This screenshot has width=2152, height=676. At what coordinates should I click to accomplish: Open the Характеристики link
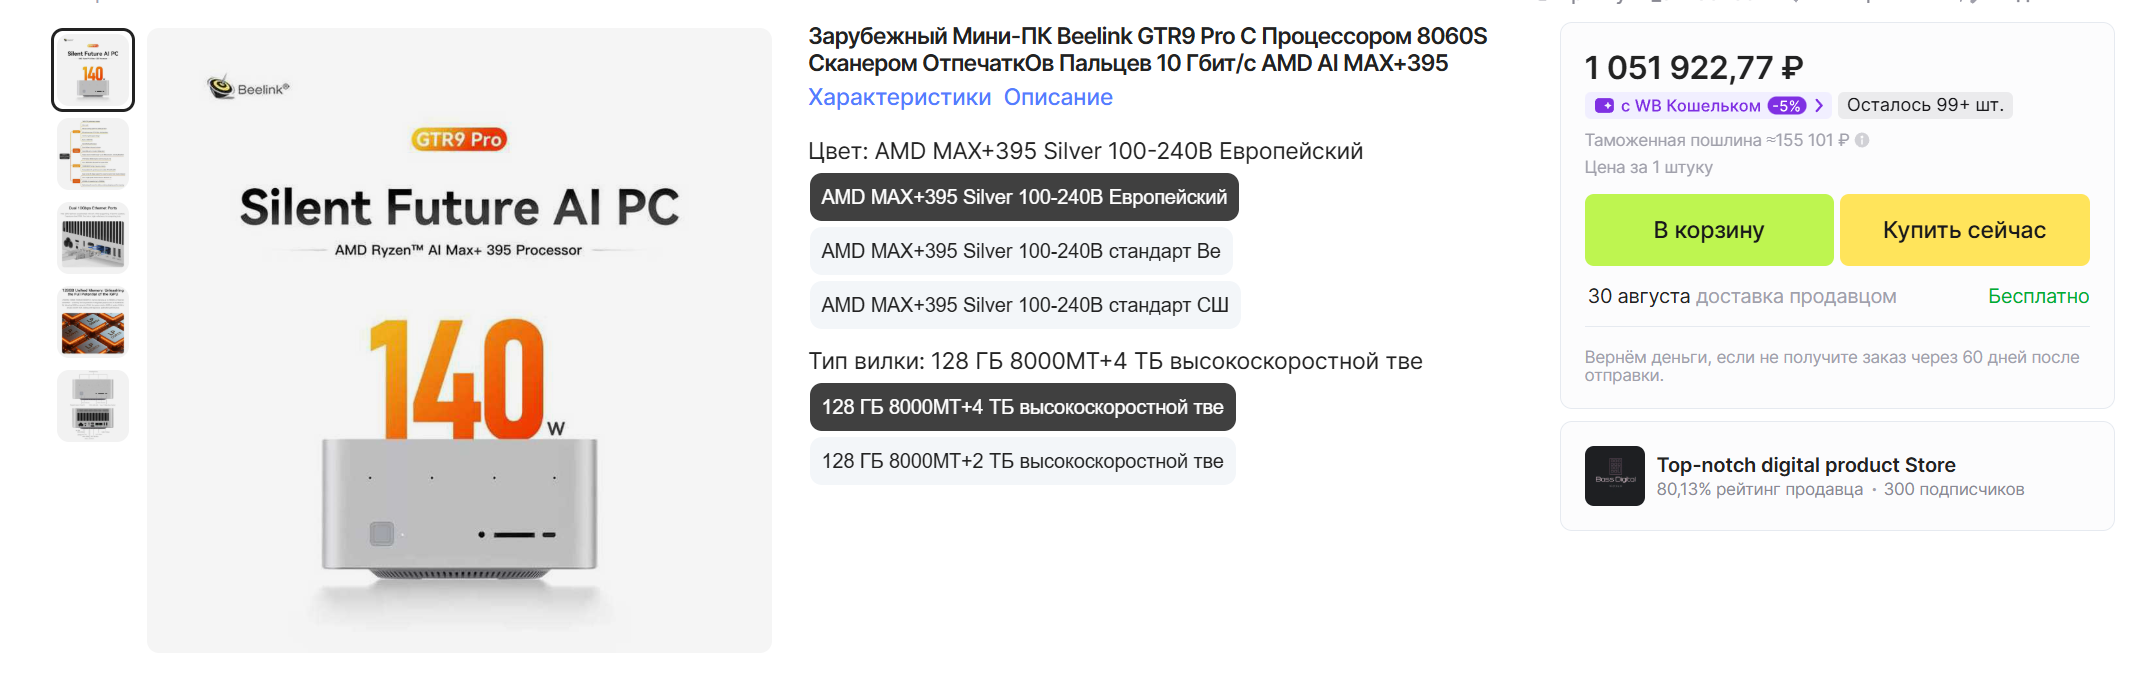click(x=899, y=97)
